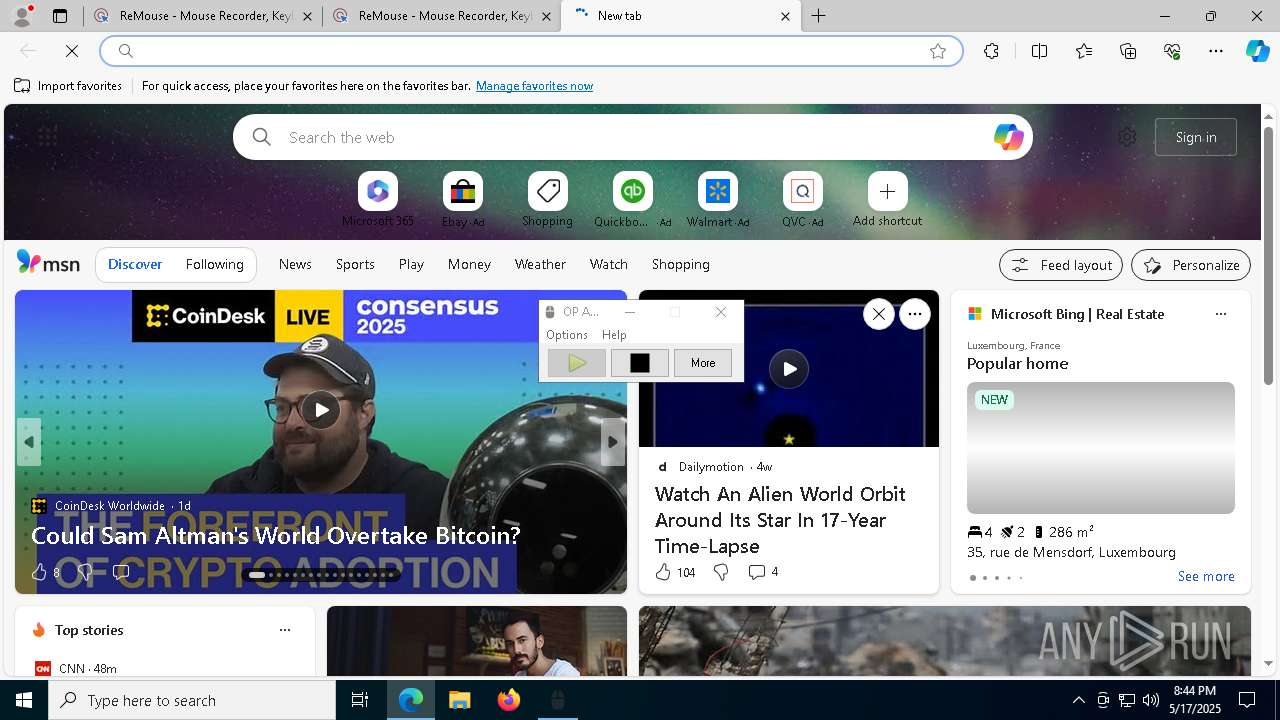Go to previous carousel slide arrow
This screenshot has height=720, width=1280.
tap(29, 442)
